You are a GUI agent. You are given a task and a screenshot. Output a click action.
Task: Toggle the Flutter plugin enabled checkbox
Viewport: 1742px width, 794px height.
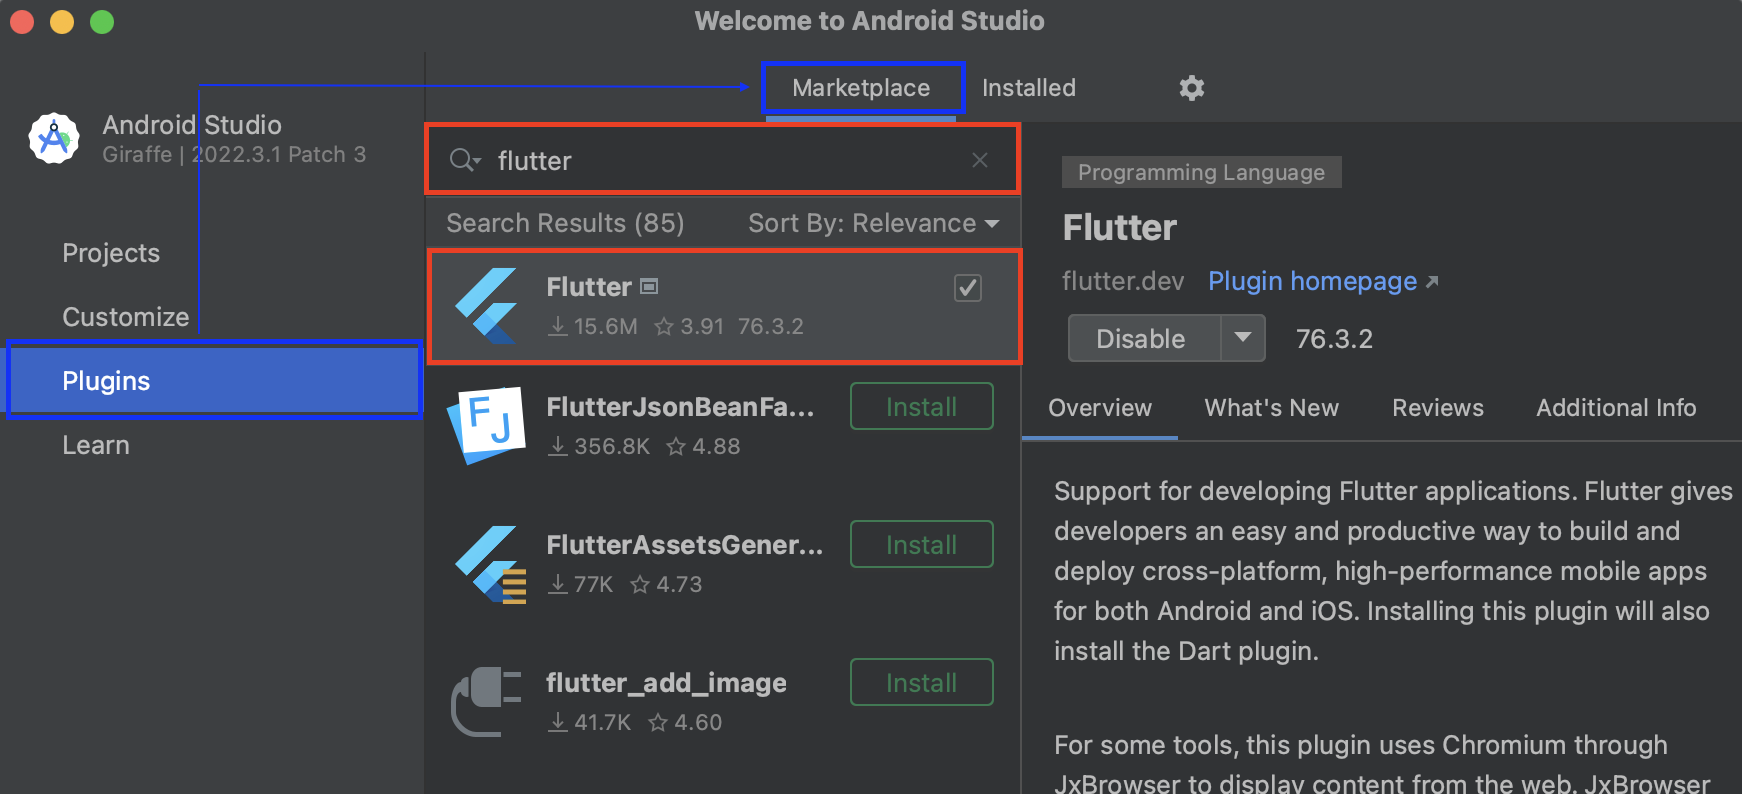point(967,288)
